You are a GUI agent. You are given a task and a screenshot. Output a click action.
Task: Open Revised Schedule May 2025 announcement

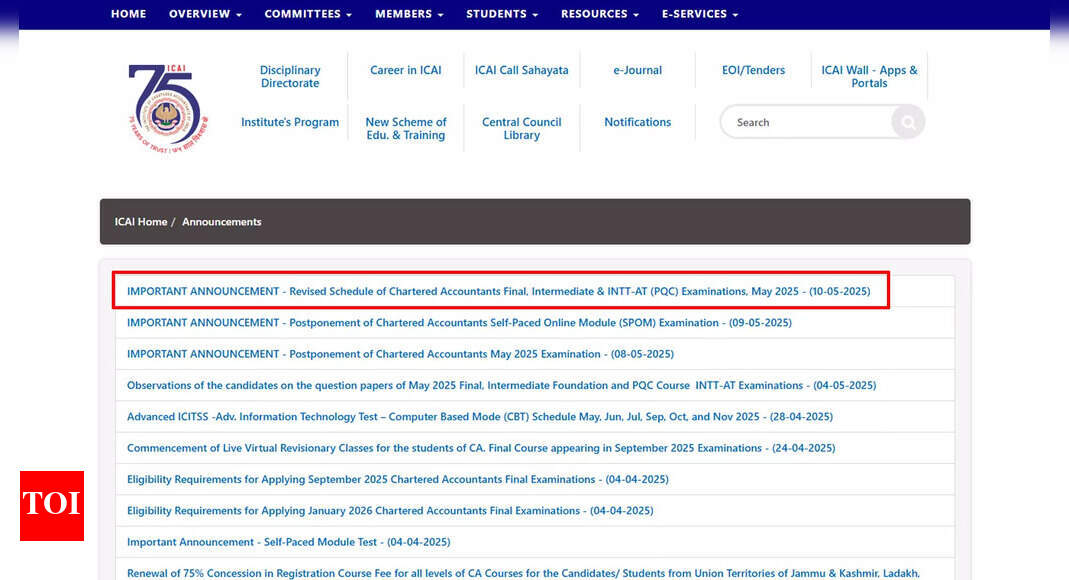tap(498, 291)
